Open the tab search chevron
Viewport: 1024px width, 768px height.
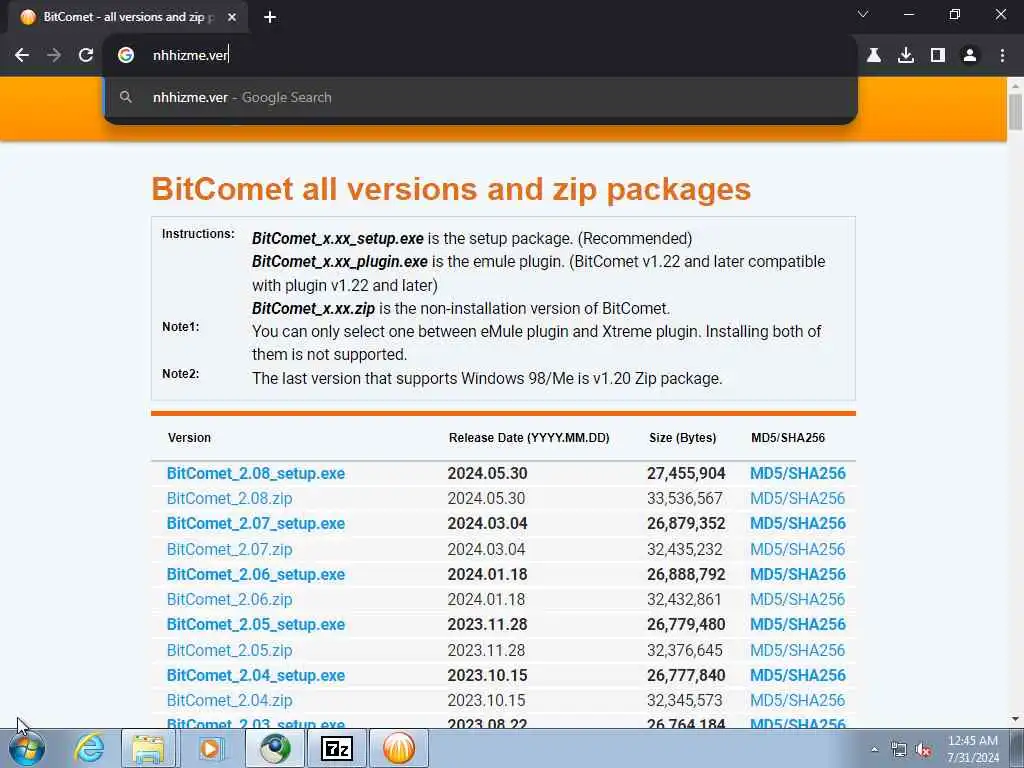coord(863,14)
